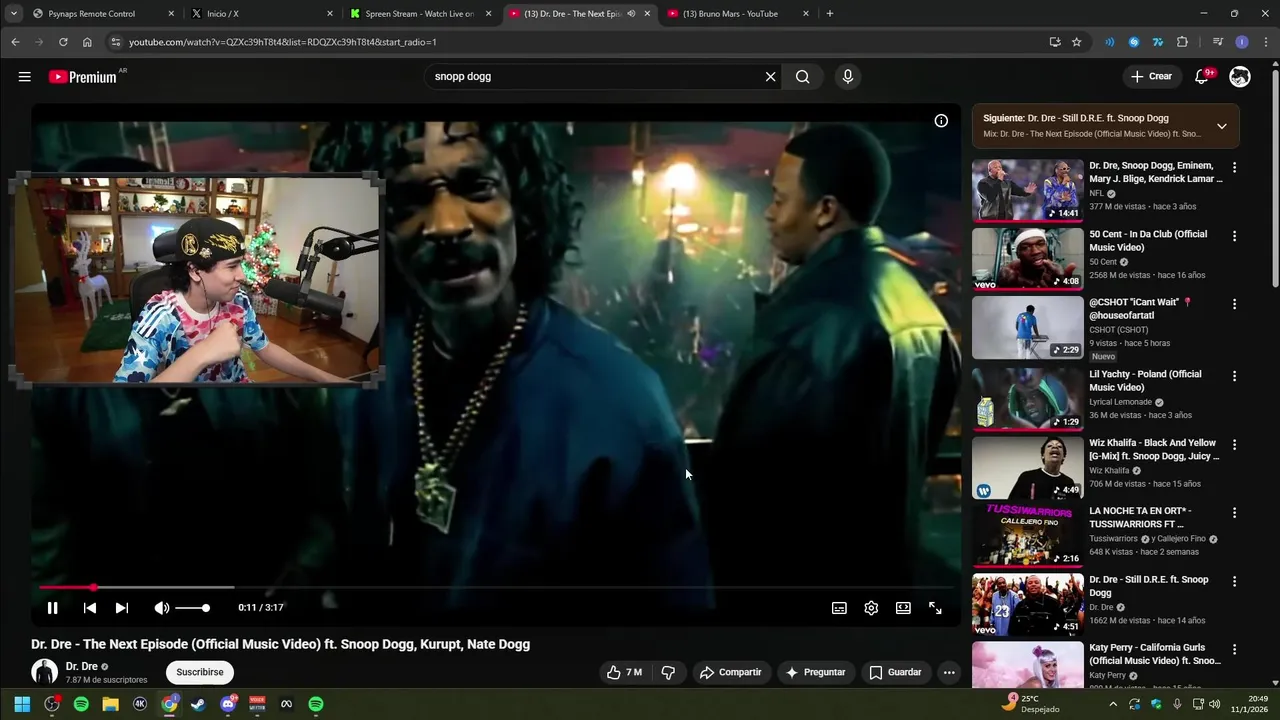Bookmark this page with the star
This screenshot has height=720, width=1280.
[x=1076, y=42]
